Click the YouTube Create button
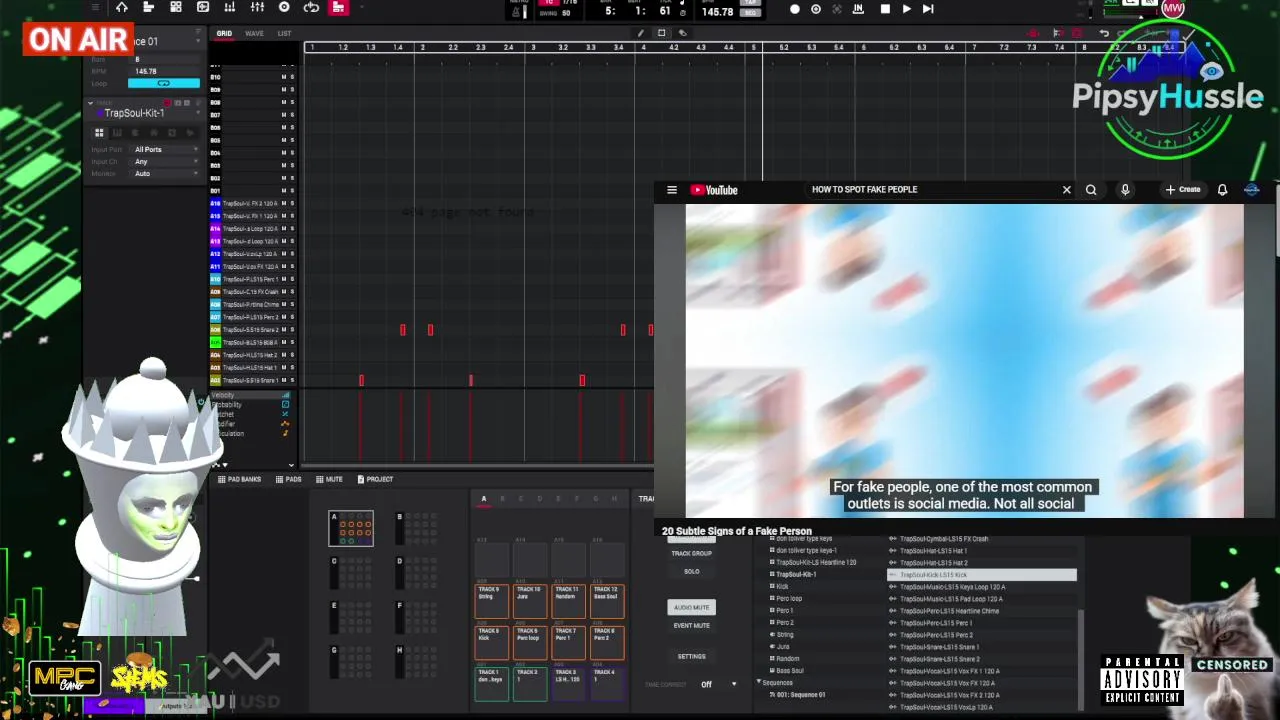Image resolution: width=1280 pixels, height=720 pixels. [1183, 190]
